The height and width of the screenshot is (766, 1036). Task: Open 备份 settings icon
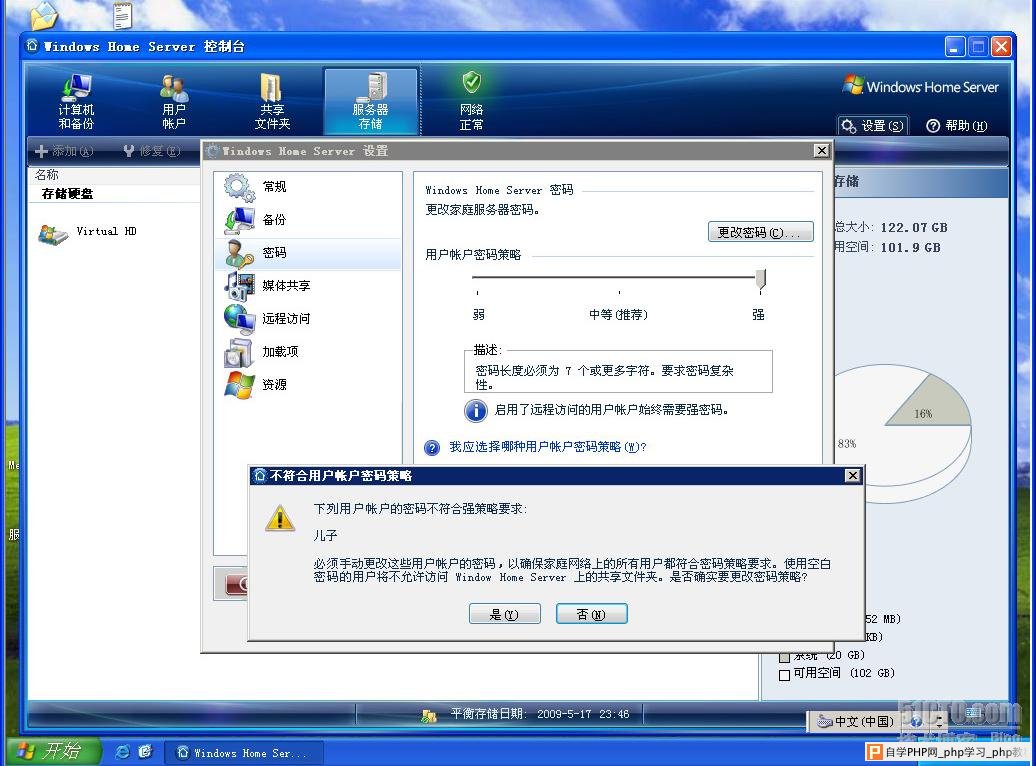click(239, 220)
